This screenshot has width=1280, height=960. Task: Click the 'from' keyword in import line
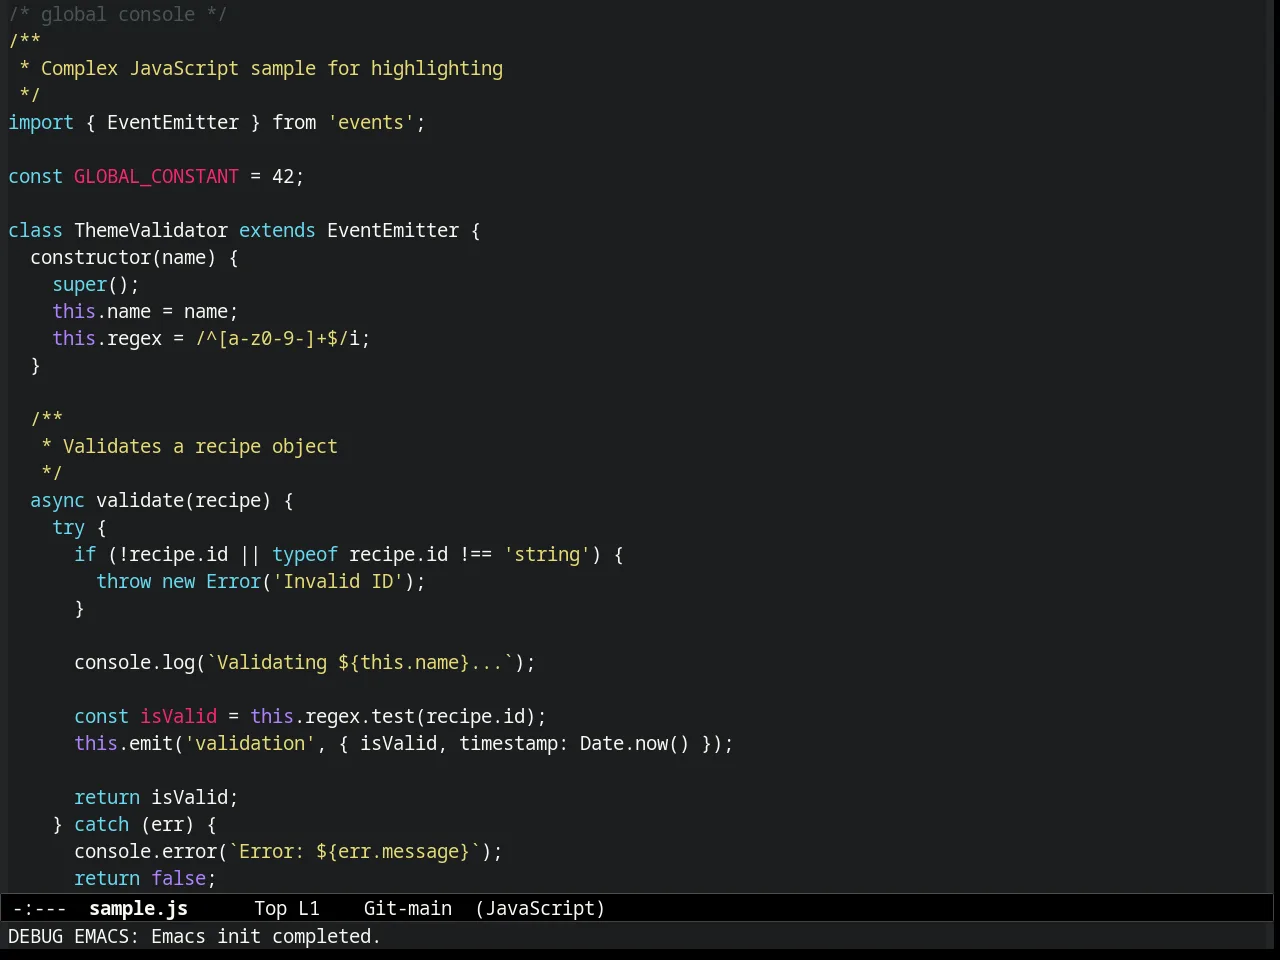(294, 122)
